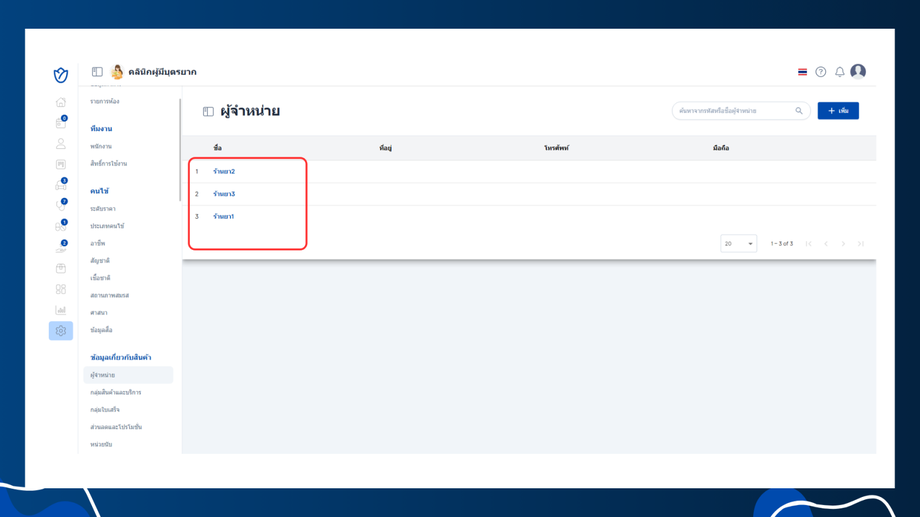Click the ชื่อ column header
Screen dimensions: 920x517
point(217,148)
